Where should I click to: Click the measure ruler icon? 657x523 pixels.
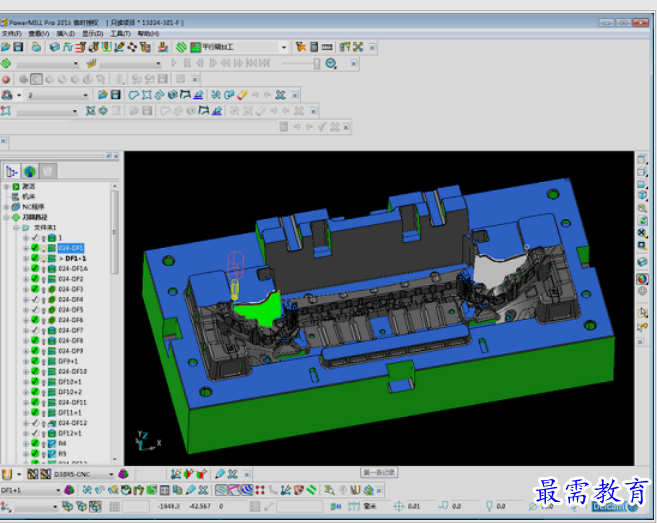pos(327,47)
